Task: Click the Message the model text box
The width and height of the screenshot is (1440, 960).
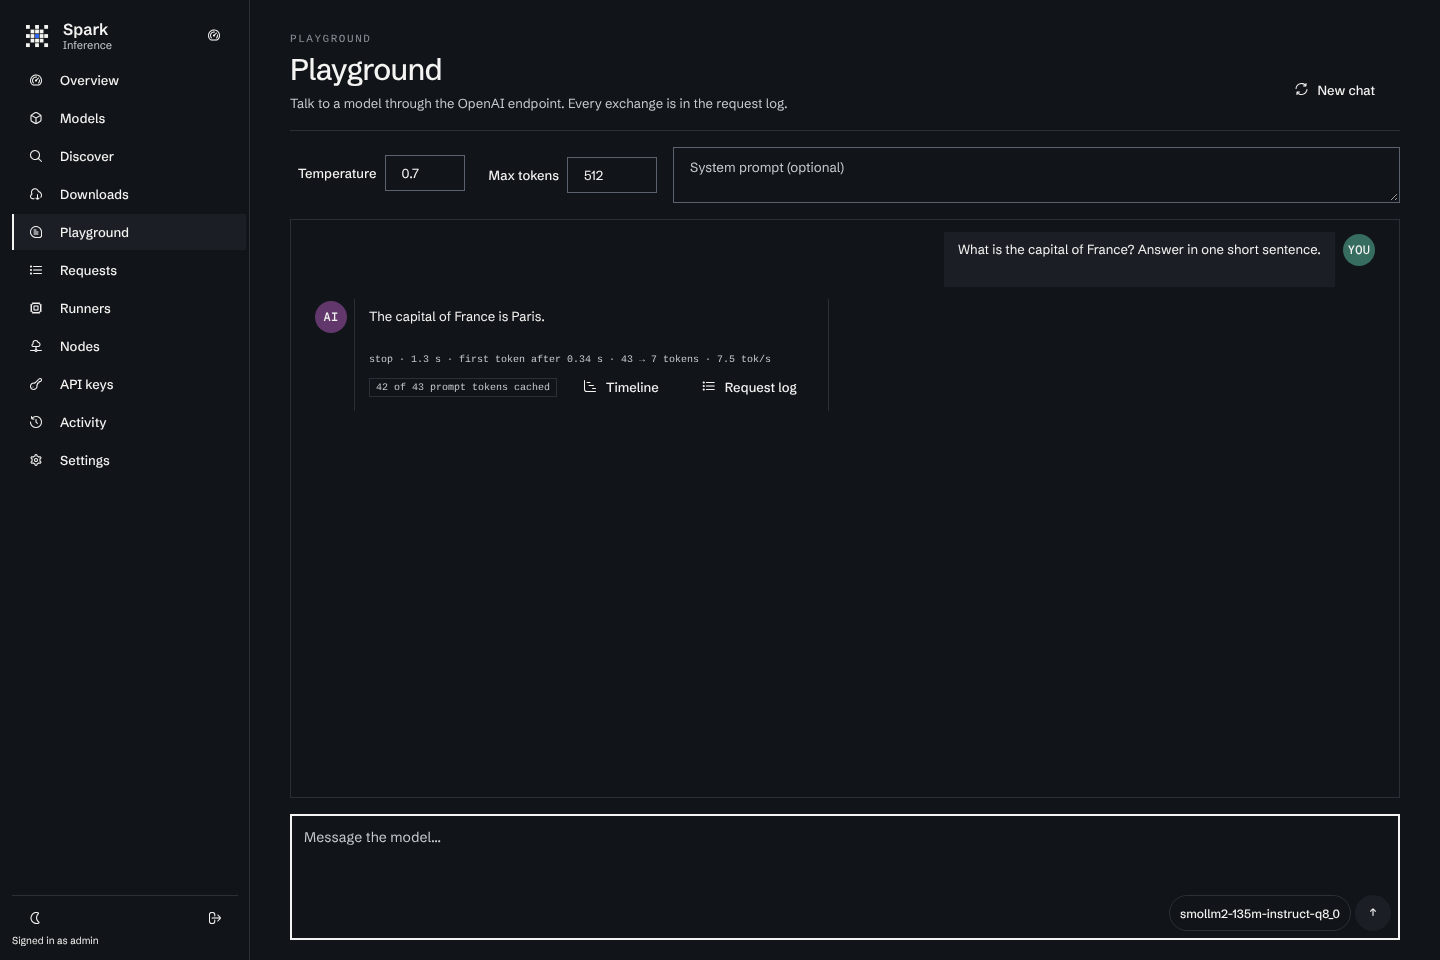Action: click(x=845, y=877)
